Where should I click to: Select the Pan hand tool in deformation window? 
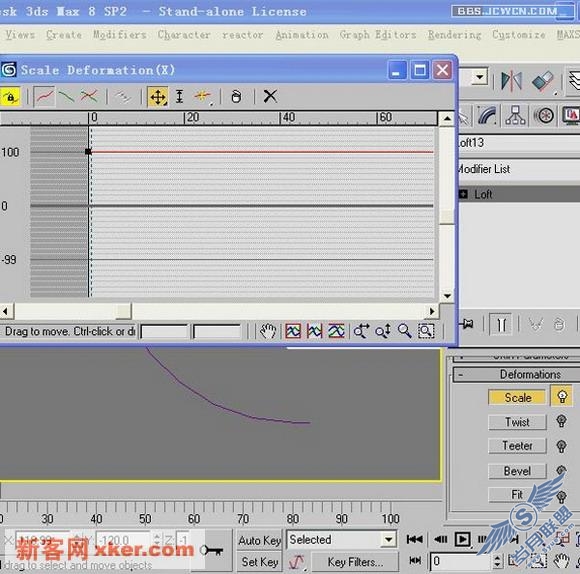tap(267, 331)
